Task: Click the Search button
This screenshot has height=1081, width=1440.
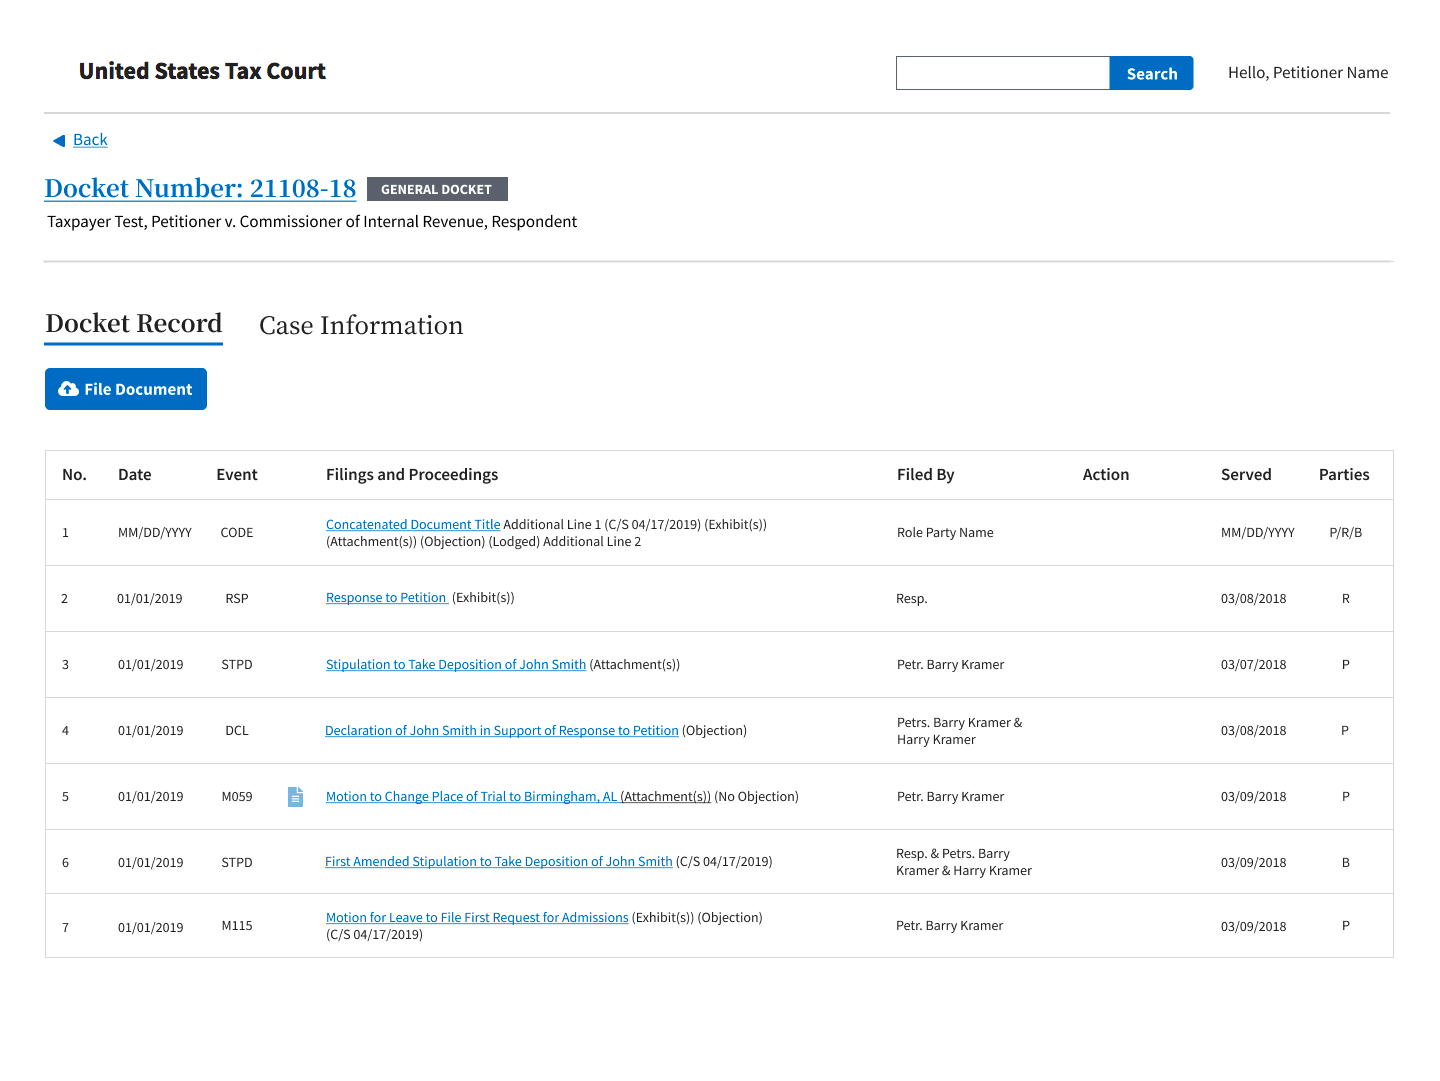Action: click(1151, 73)
